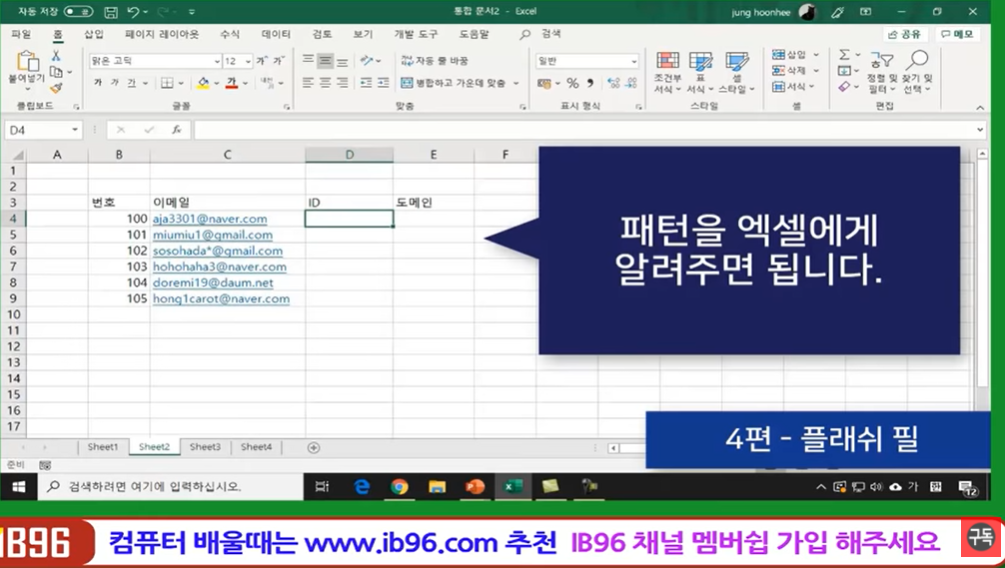Viewport: 1005px width, 568px height.
Task: Apply the red font color 가
Action: (x=231, y=83)
